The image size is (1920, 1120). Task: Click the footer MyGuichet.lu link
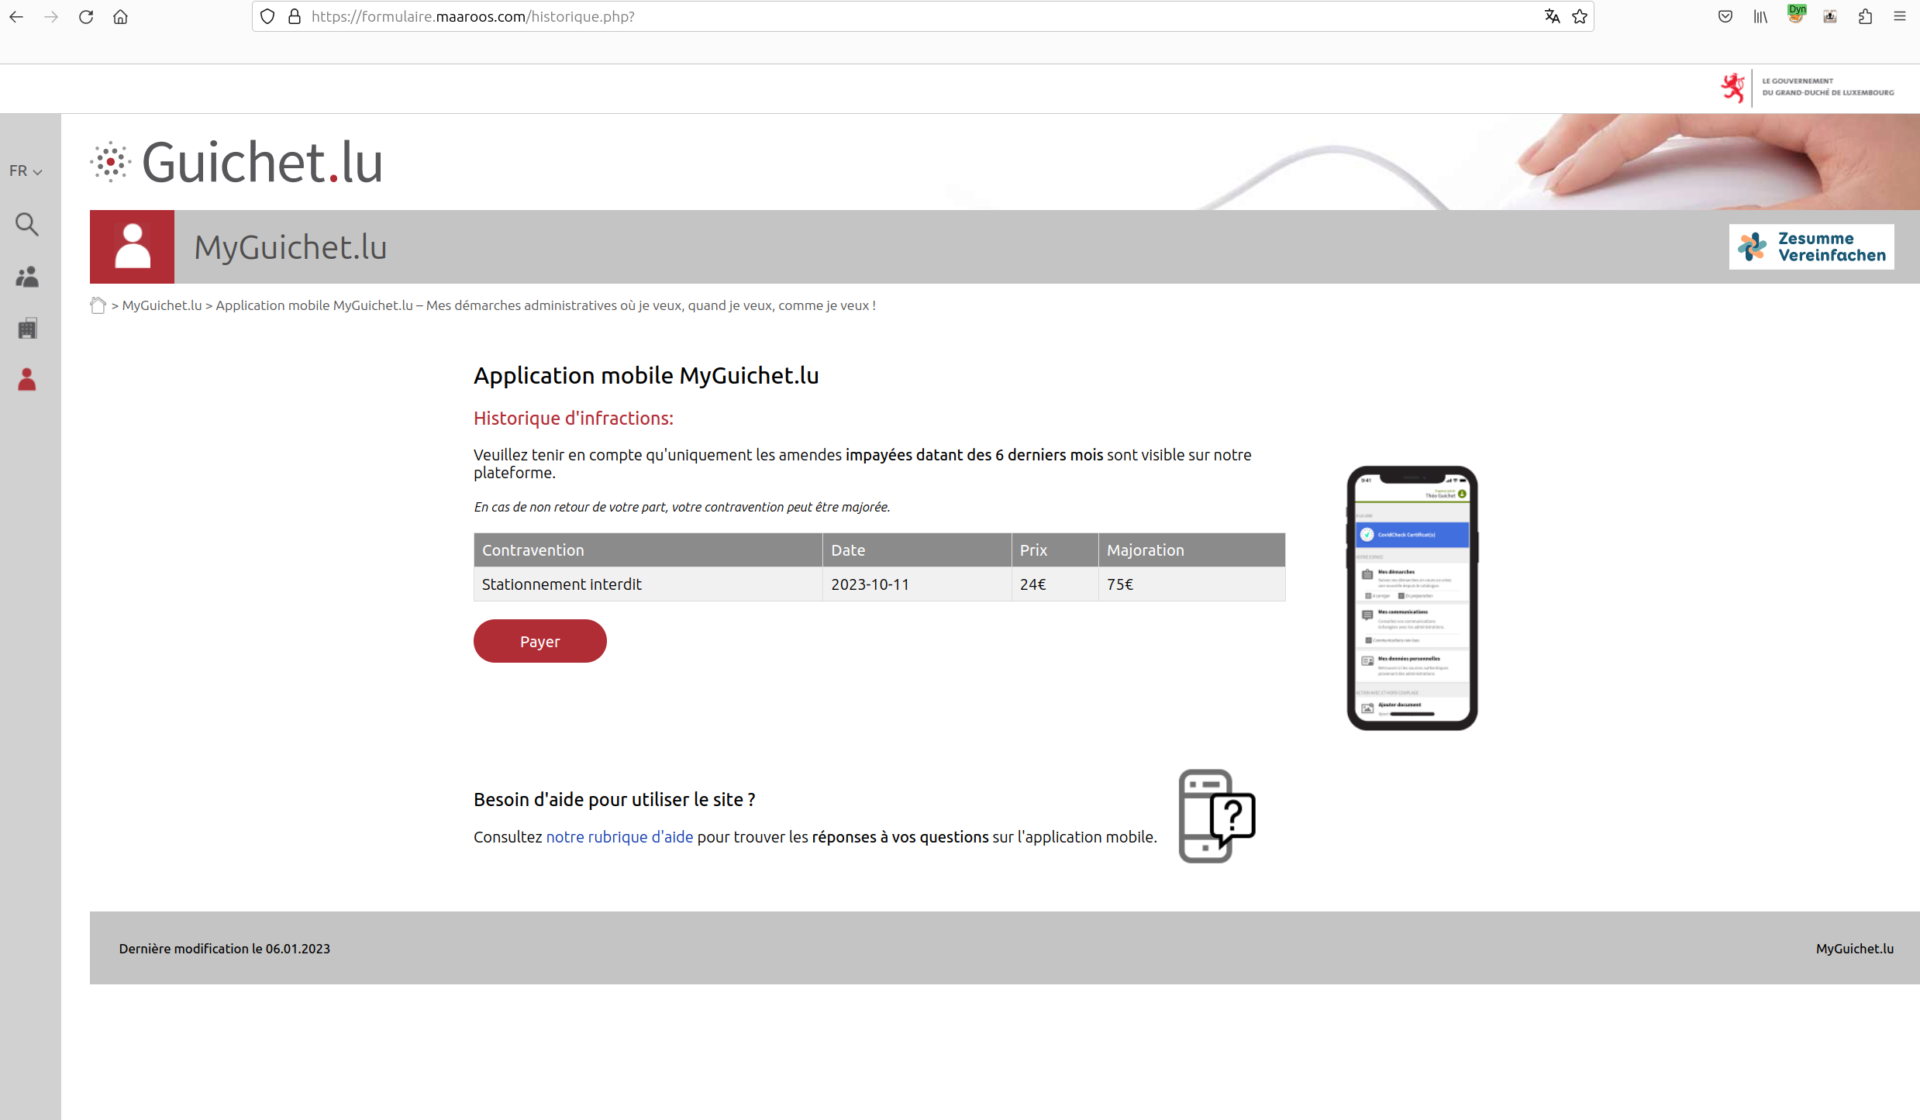1854,949
